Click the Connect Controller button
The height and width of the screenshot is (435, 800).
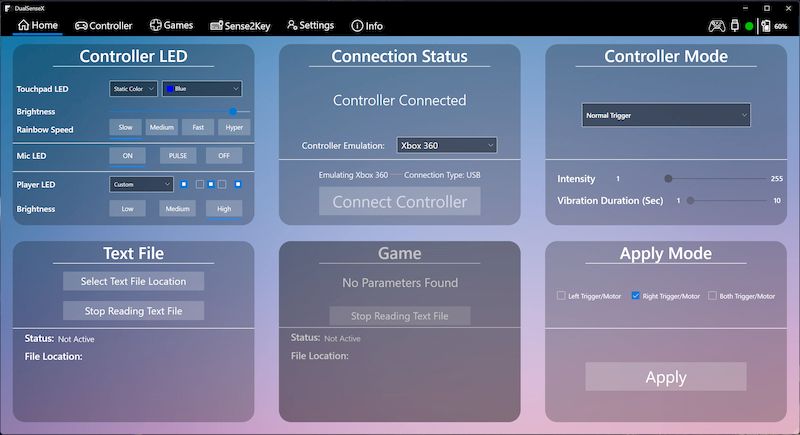point(399,201)
